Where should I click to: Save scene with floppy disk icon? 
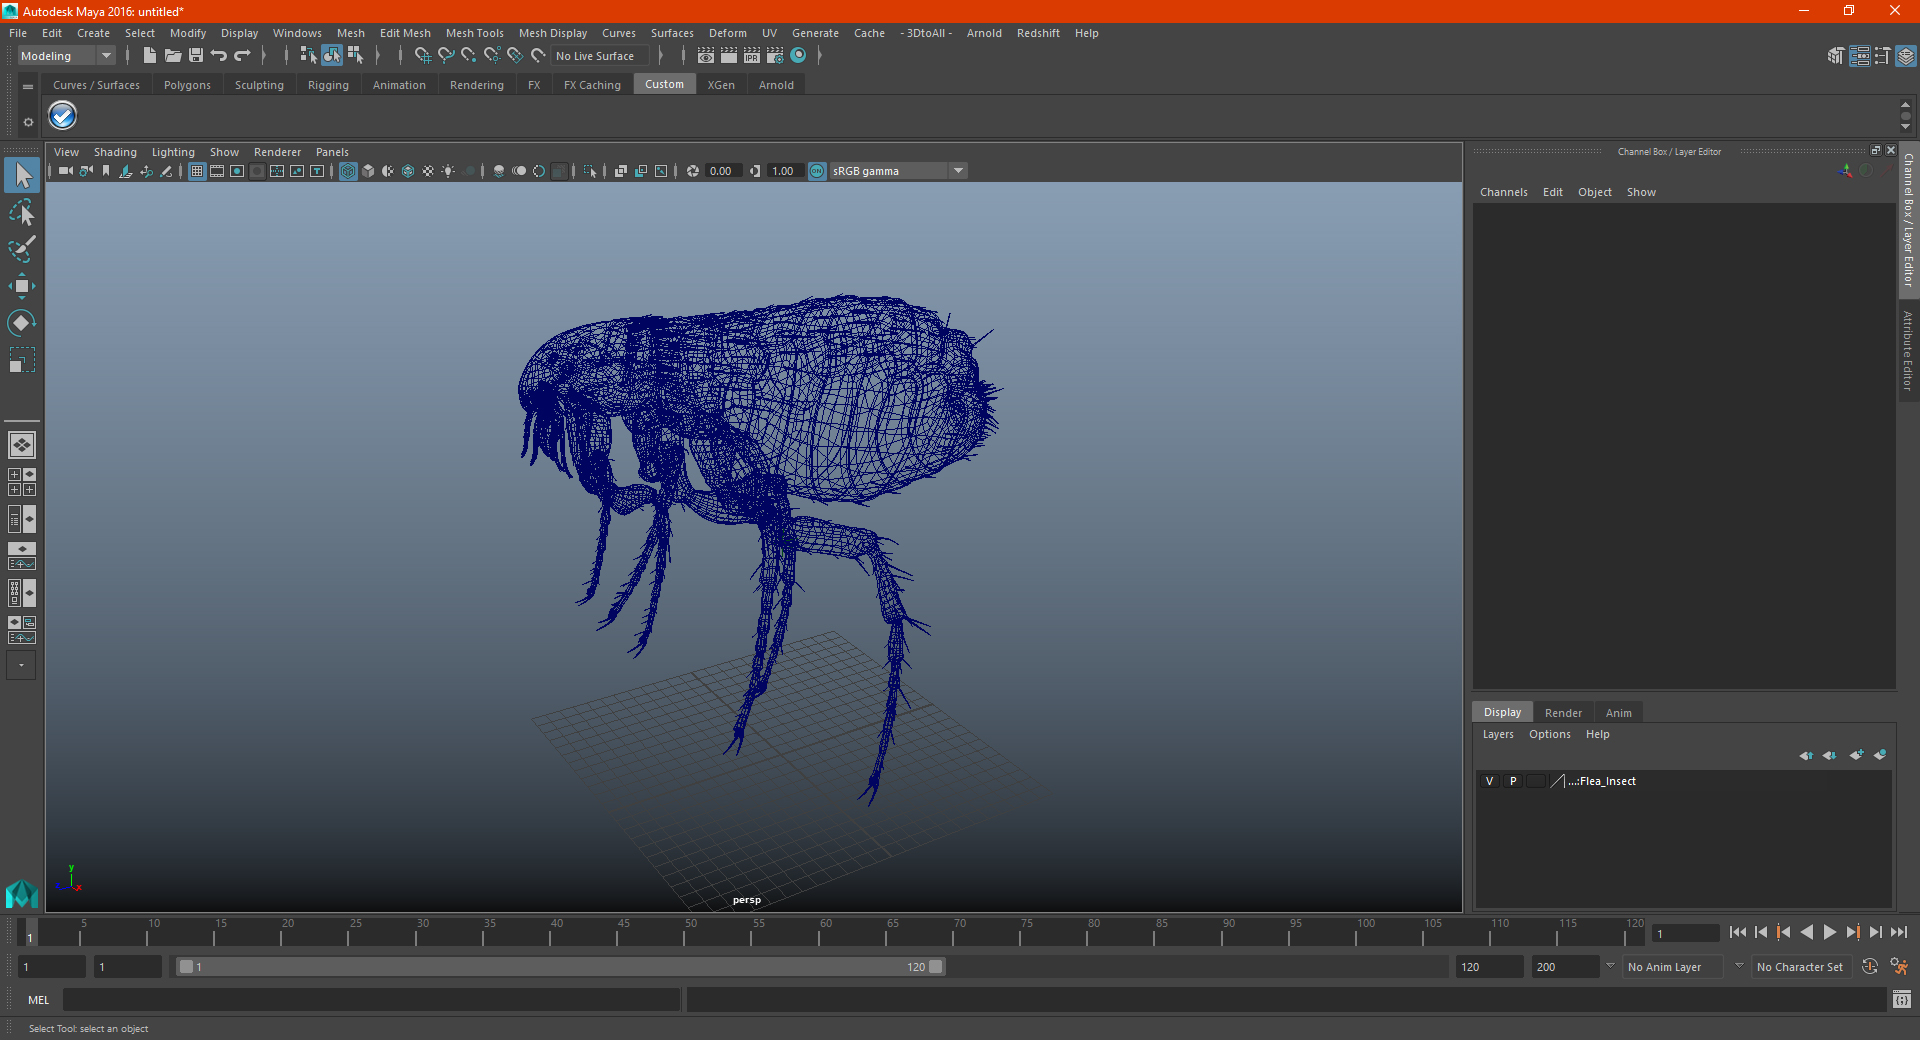pyautogui.click(x=196, y=56)
